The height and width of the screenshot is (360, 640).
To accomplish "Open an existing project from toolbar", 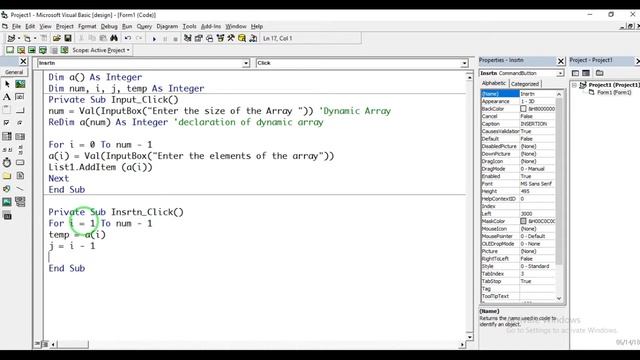I will 57,38.
